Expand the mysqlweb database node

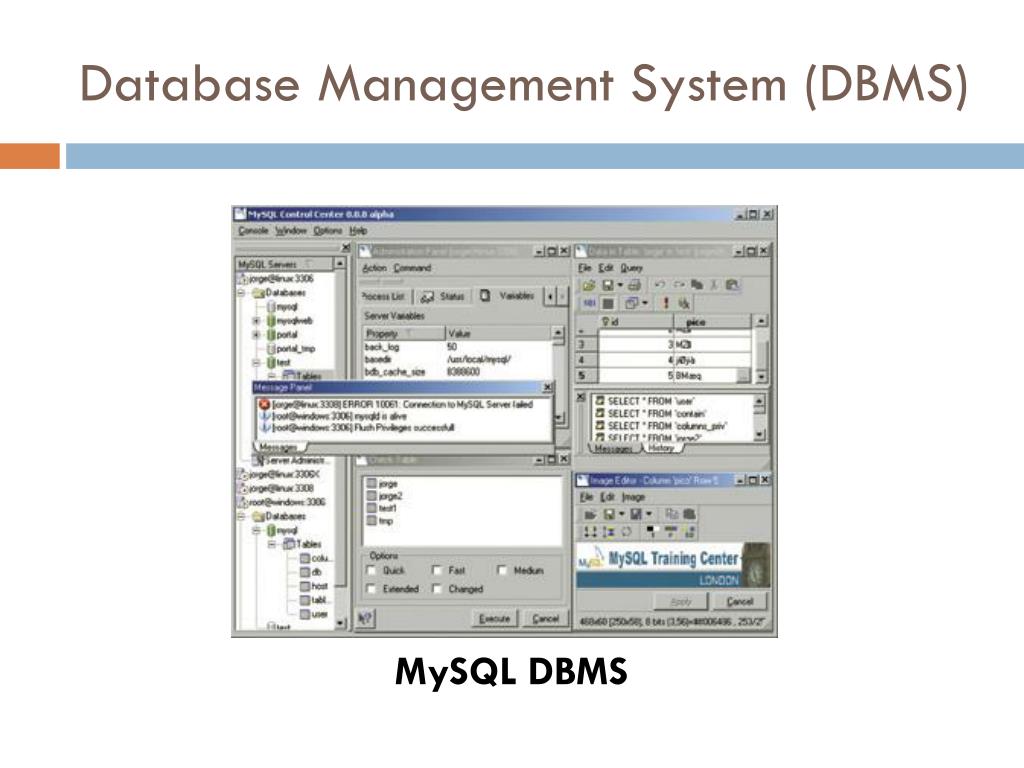point(257,321)
